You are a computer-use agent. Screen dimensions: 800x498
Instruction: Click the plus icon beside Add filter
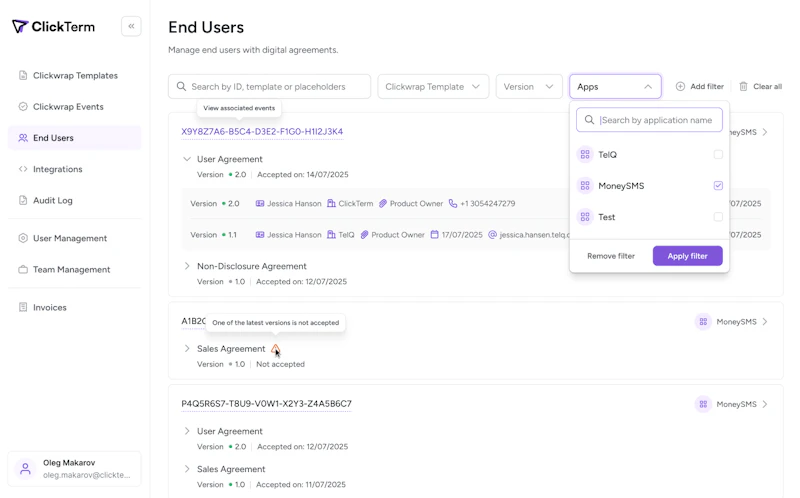pyautogui.click(x=680, y=86)
